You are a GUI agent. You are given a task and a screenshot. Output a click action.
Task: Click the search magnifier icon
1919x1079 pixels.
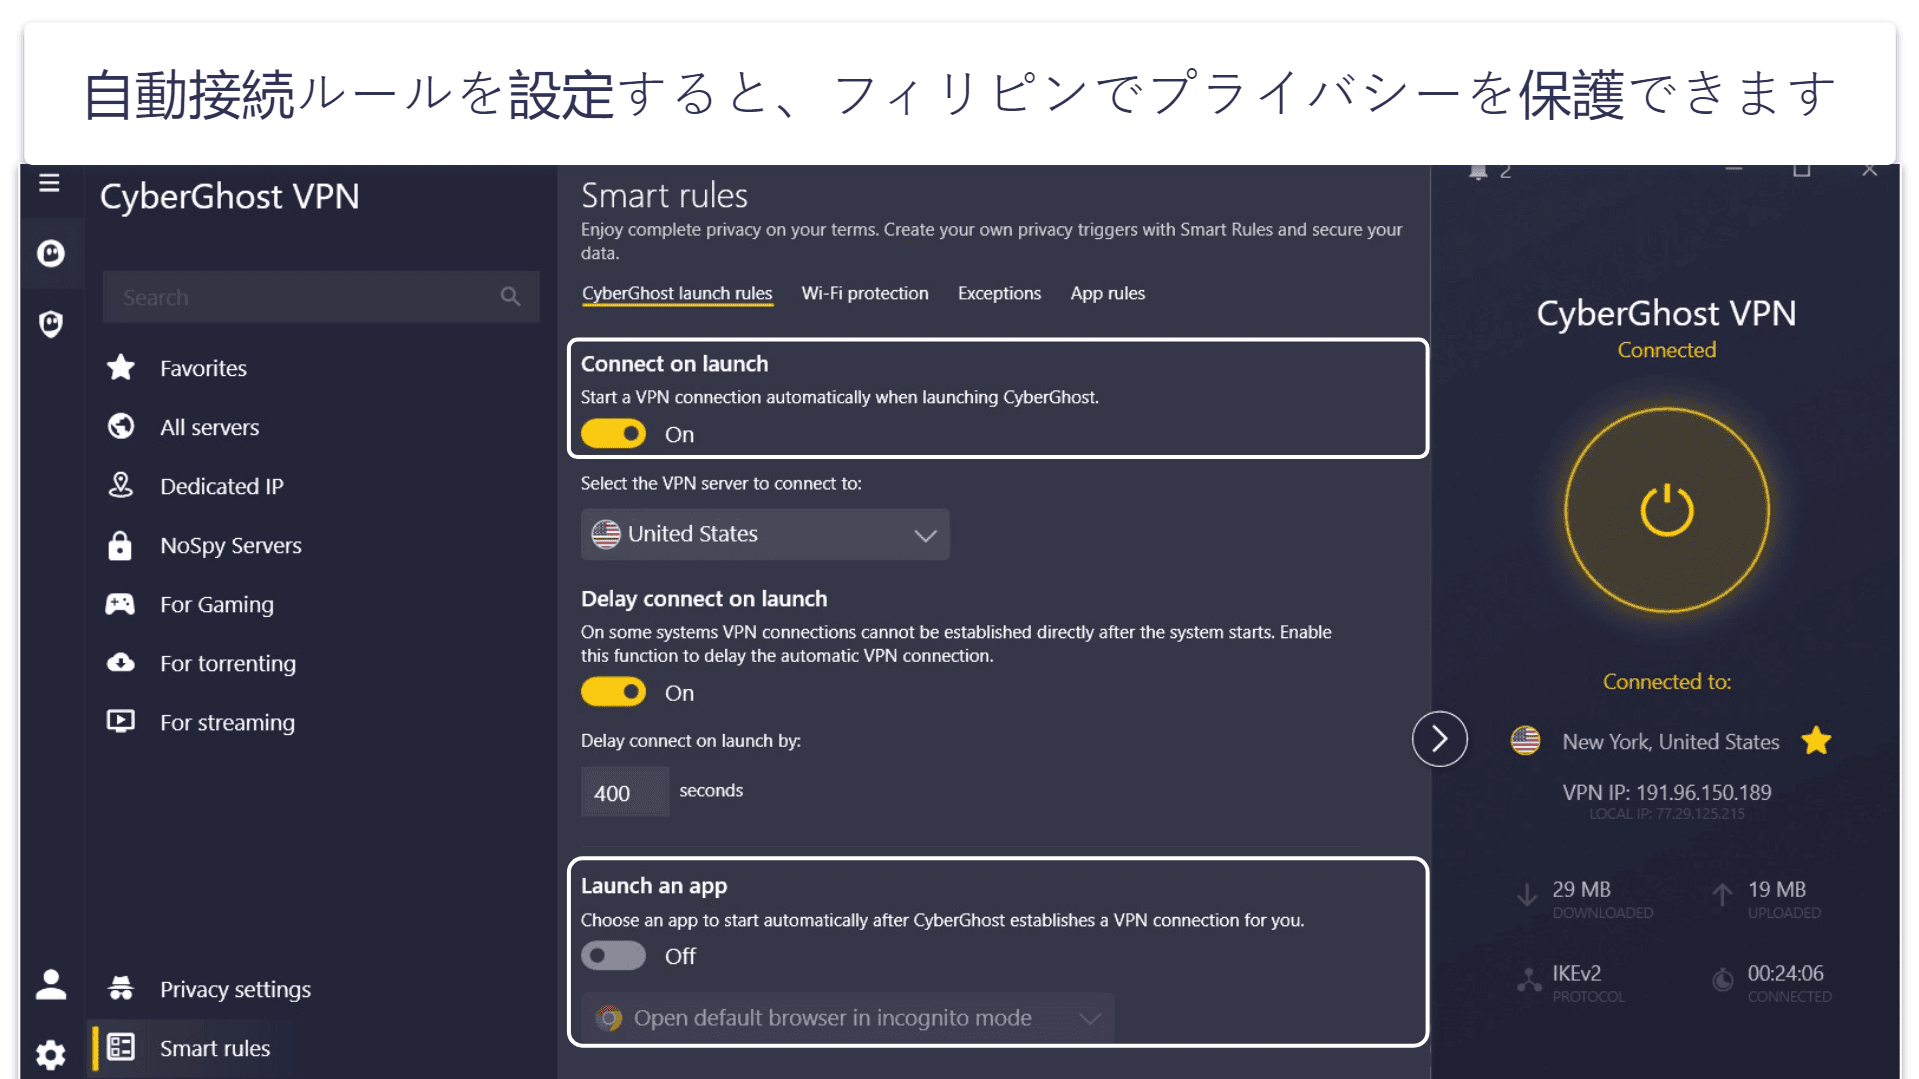pos(510,297)
